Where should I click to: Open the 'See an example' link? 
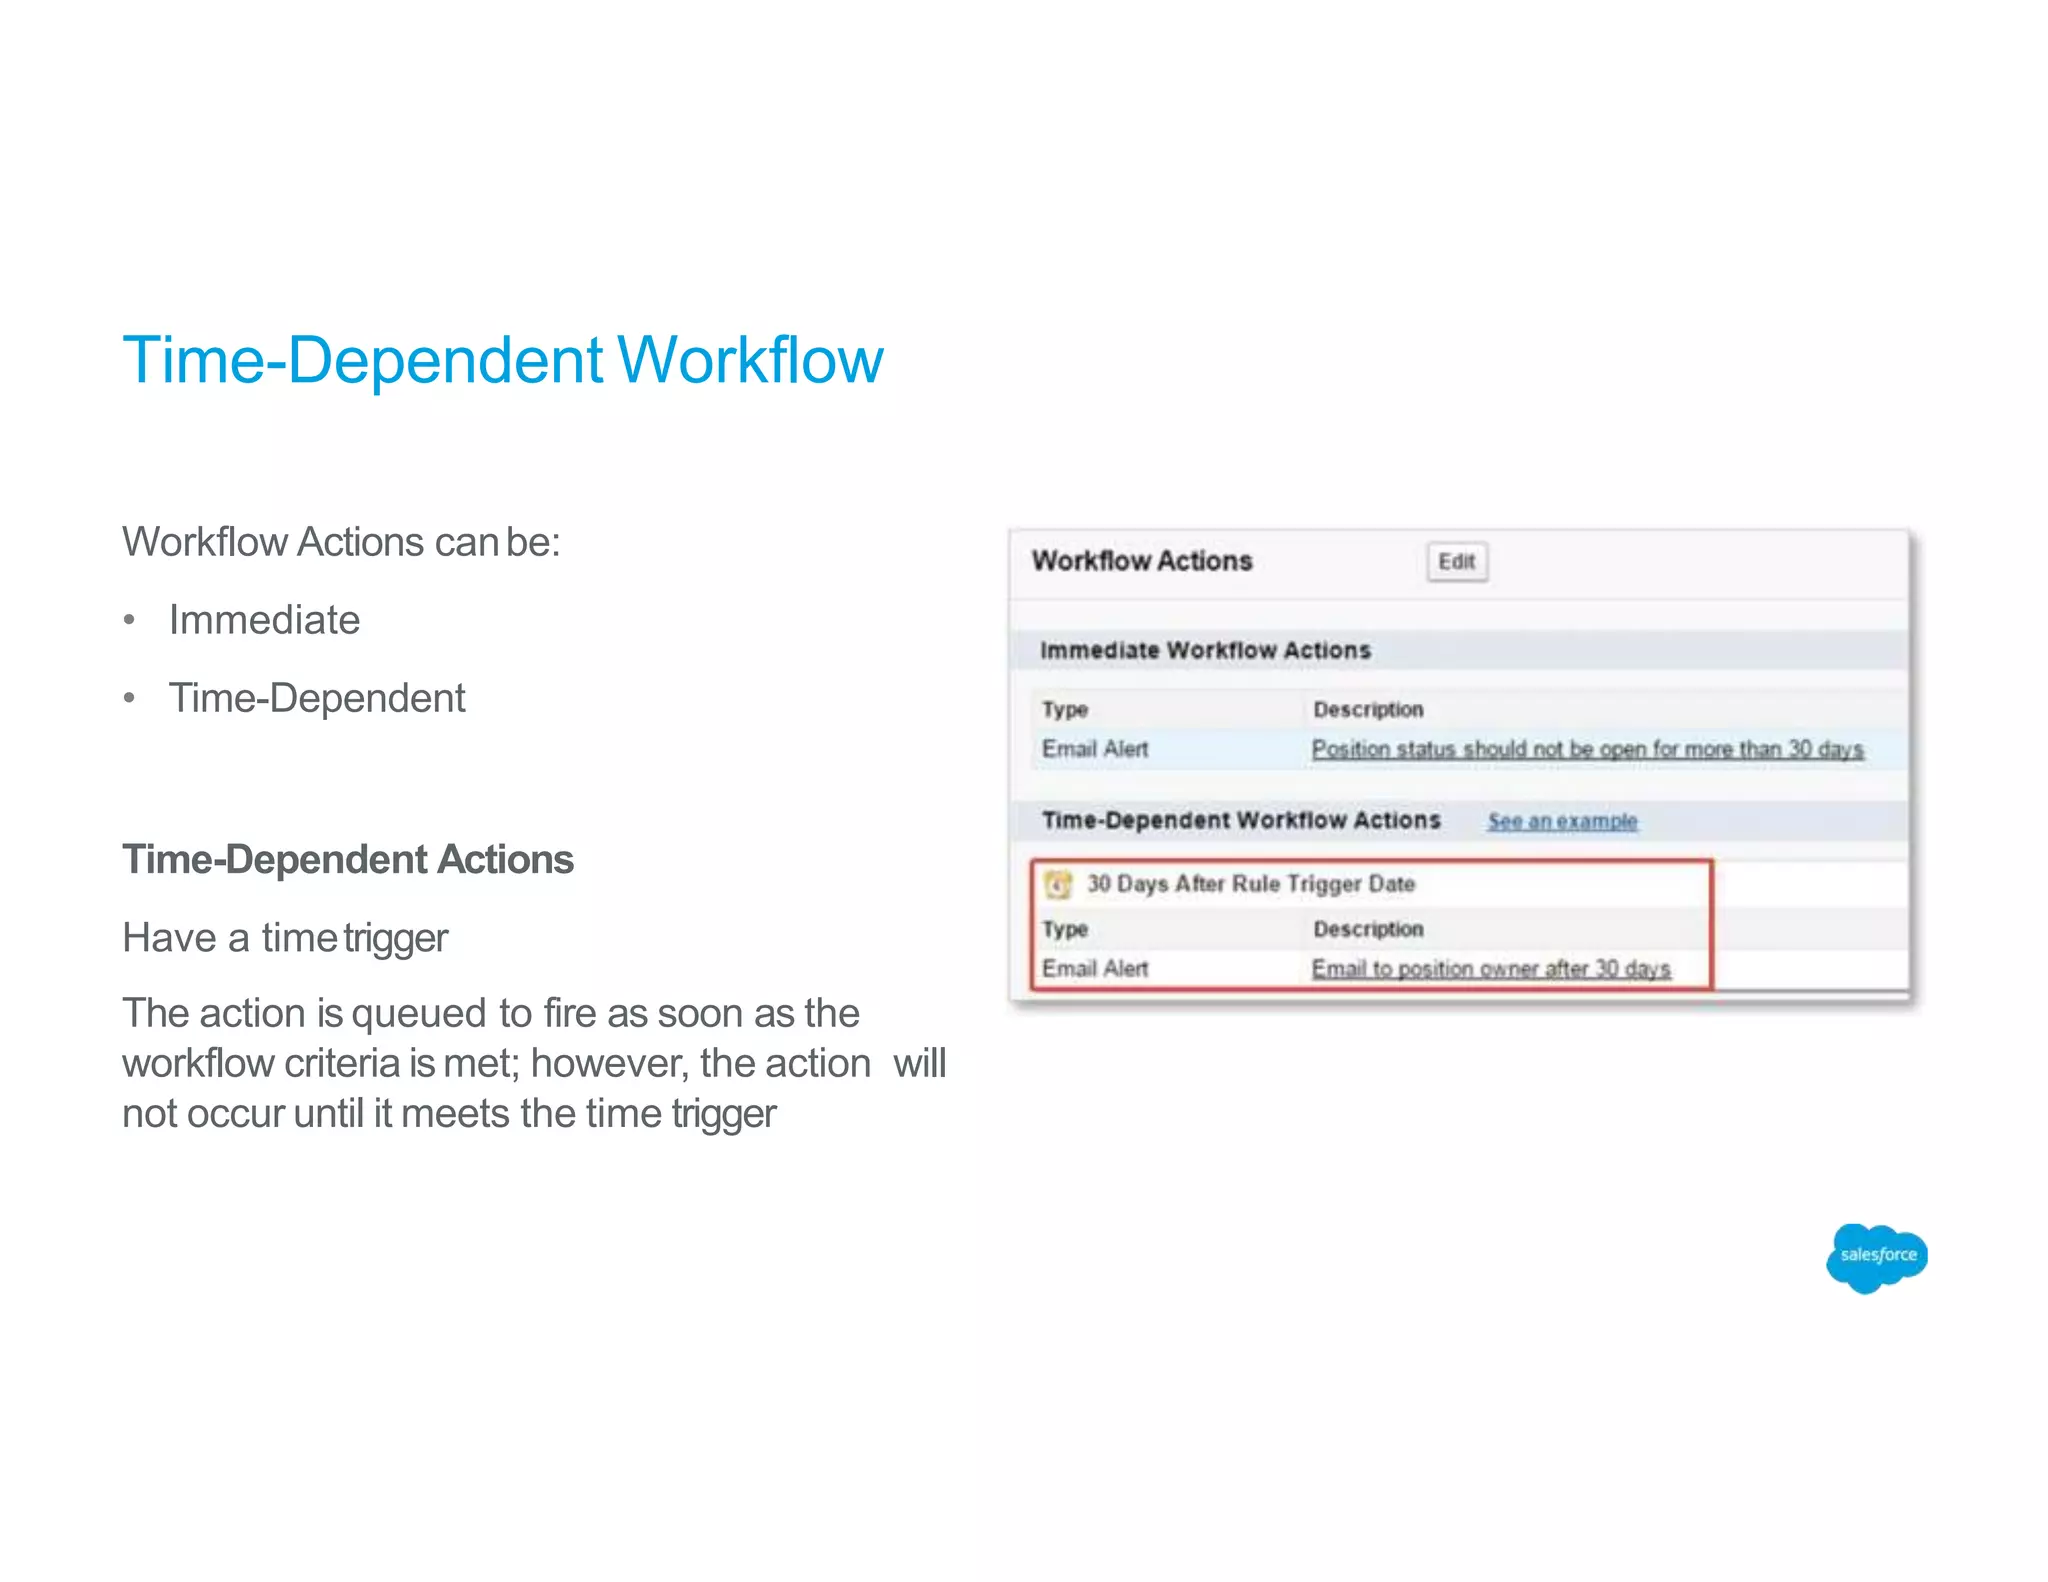(x=1562, y=821)
